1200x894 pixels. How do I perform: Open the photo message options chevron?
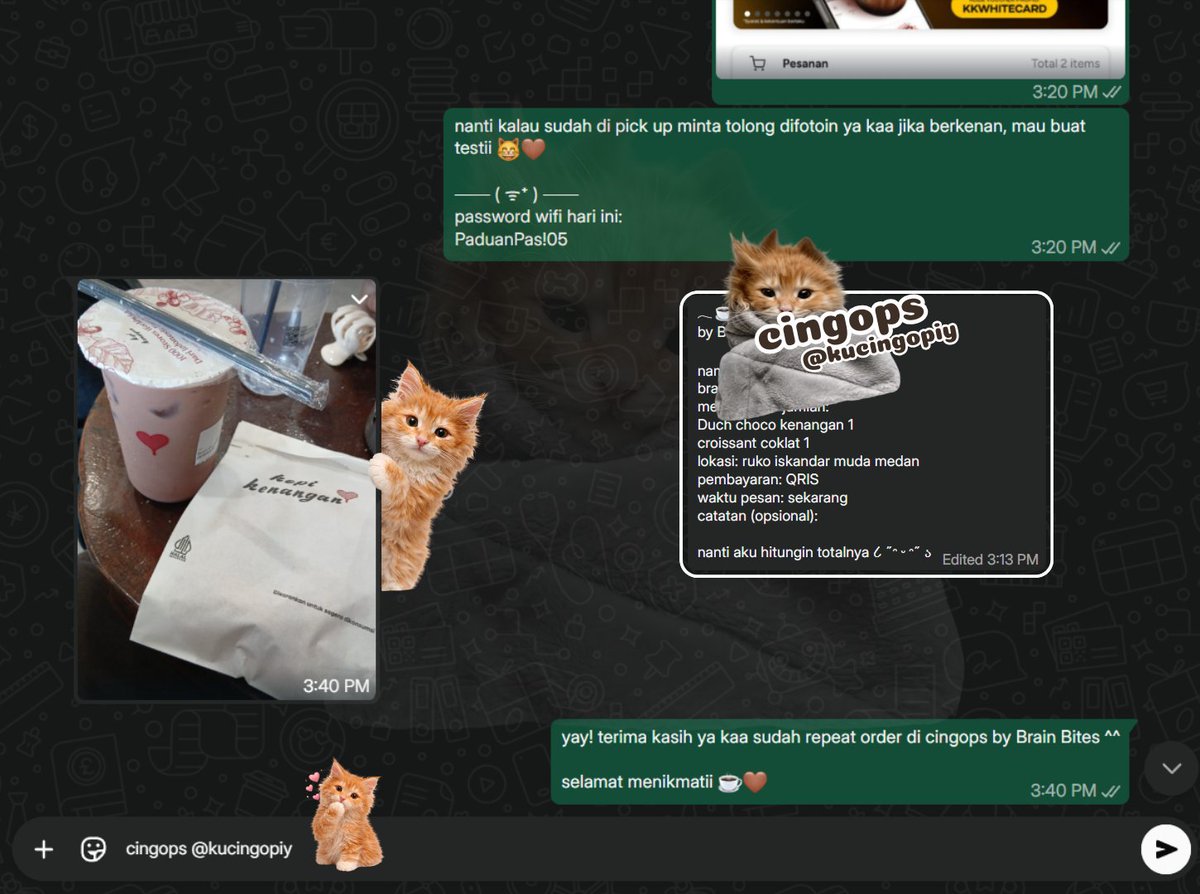(x=360, y=299)
